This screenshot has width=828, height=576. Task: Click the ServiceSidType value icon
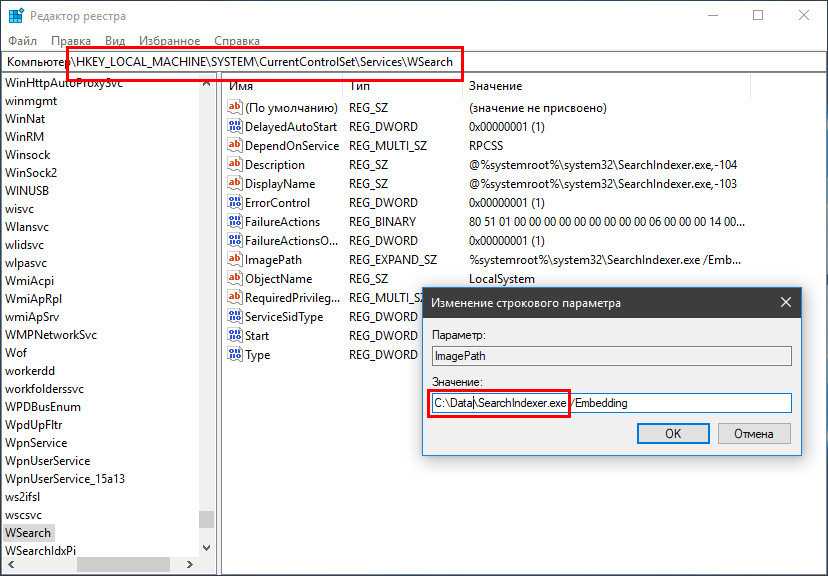[236, 317]
